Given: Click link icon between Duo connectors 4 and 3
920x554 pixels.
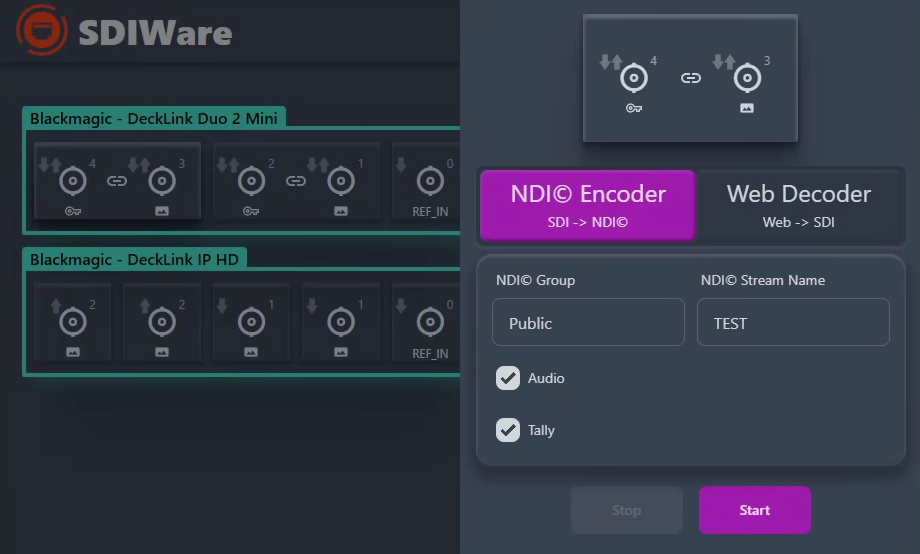Looking at the screenshot, I should (x=117, y=181).
